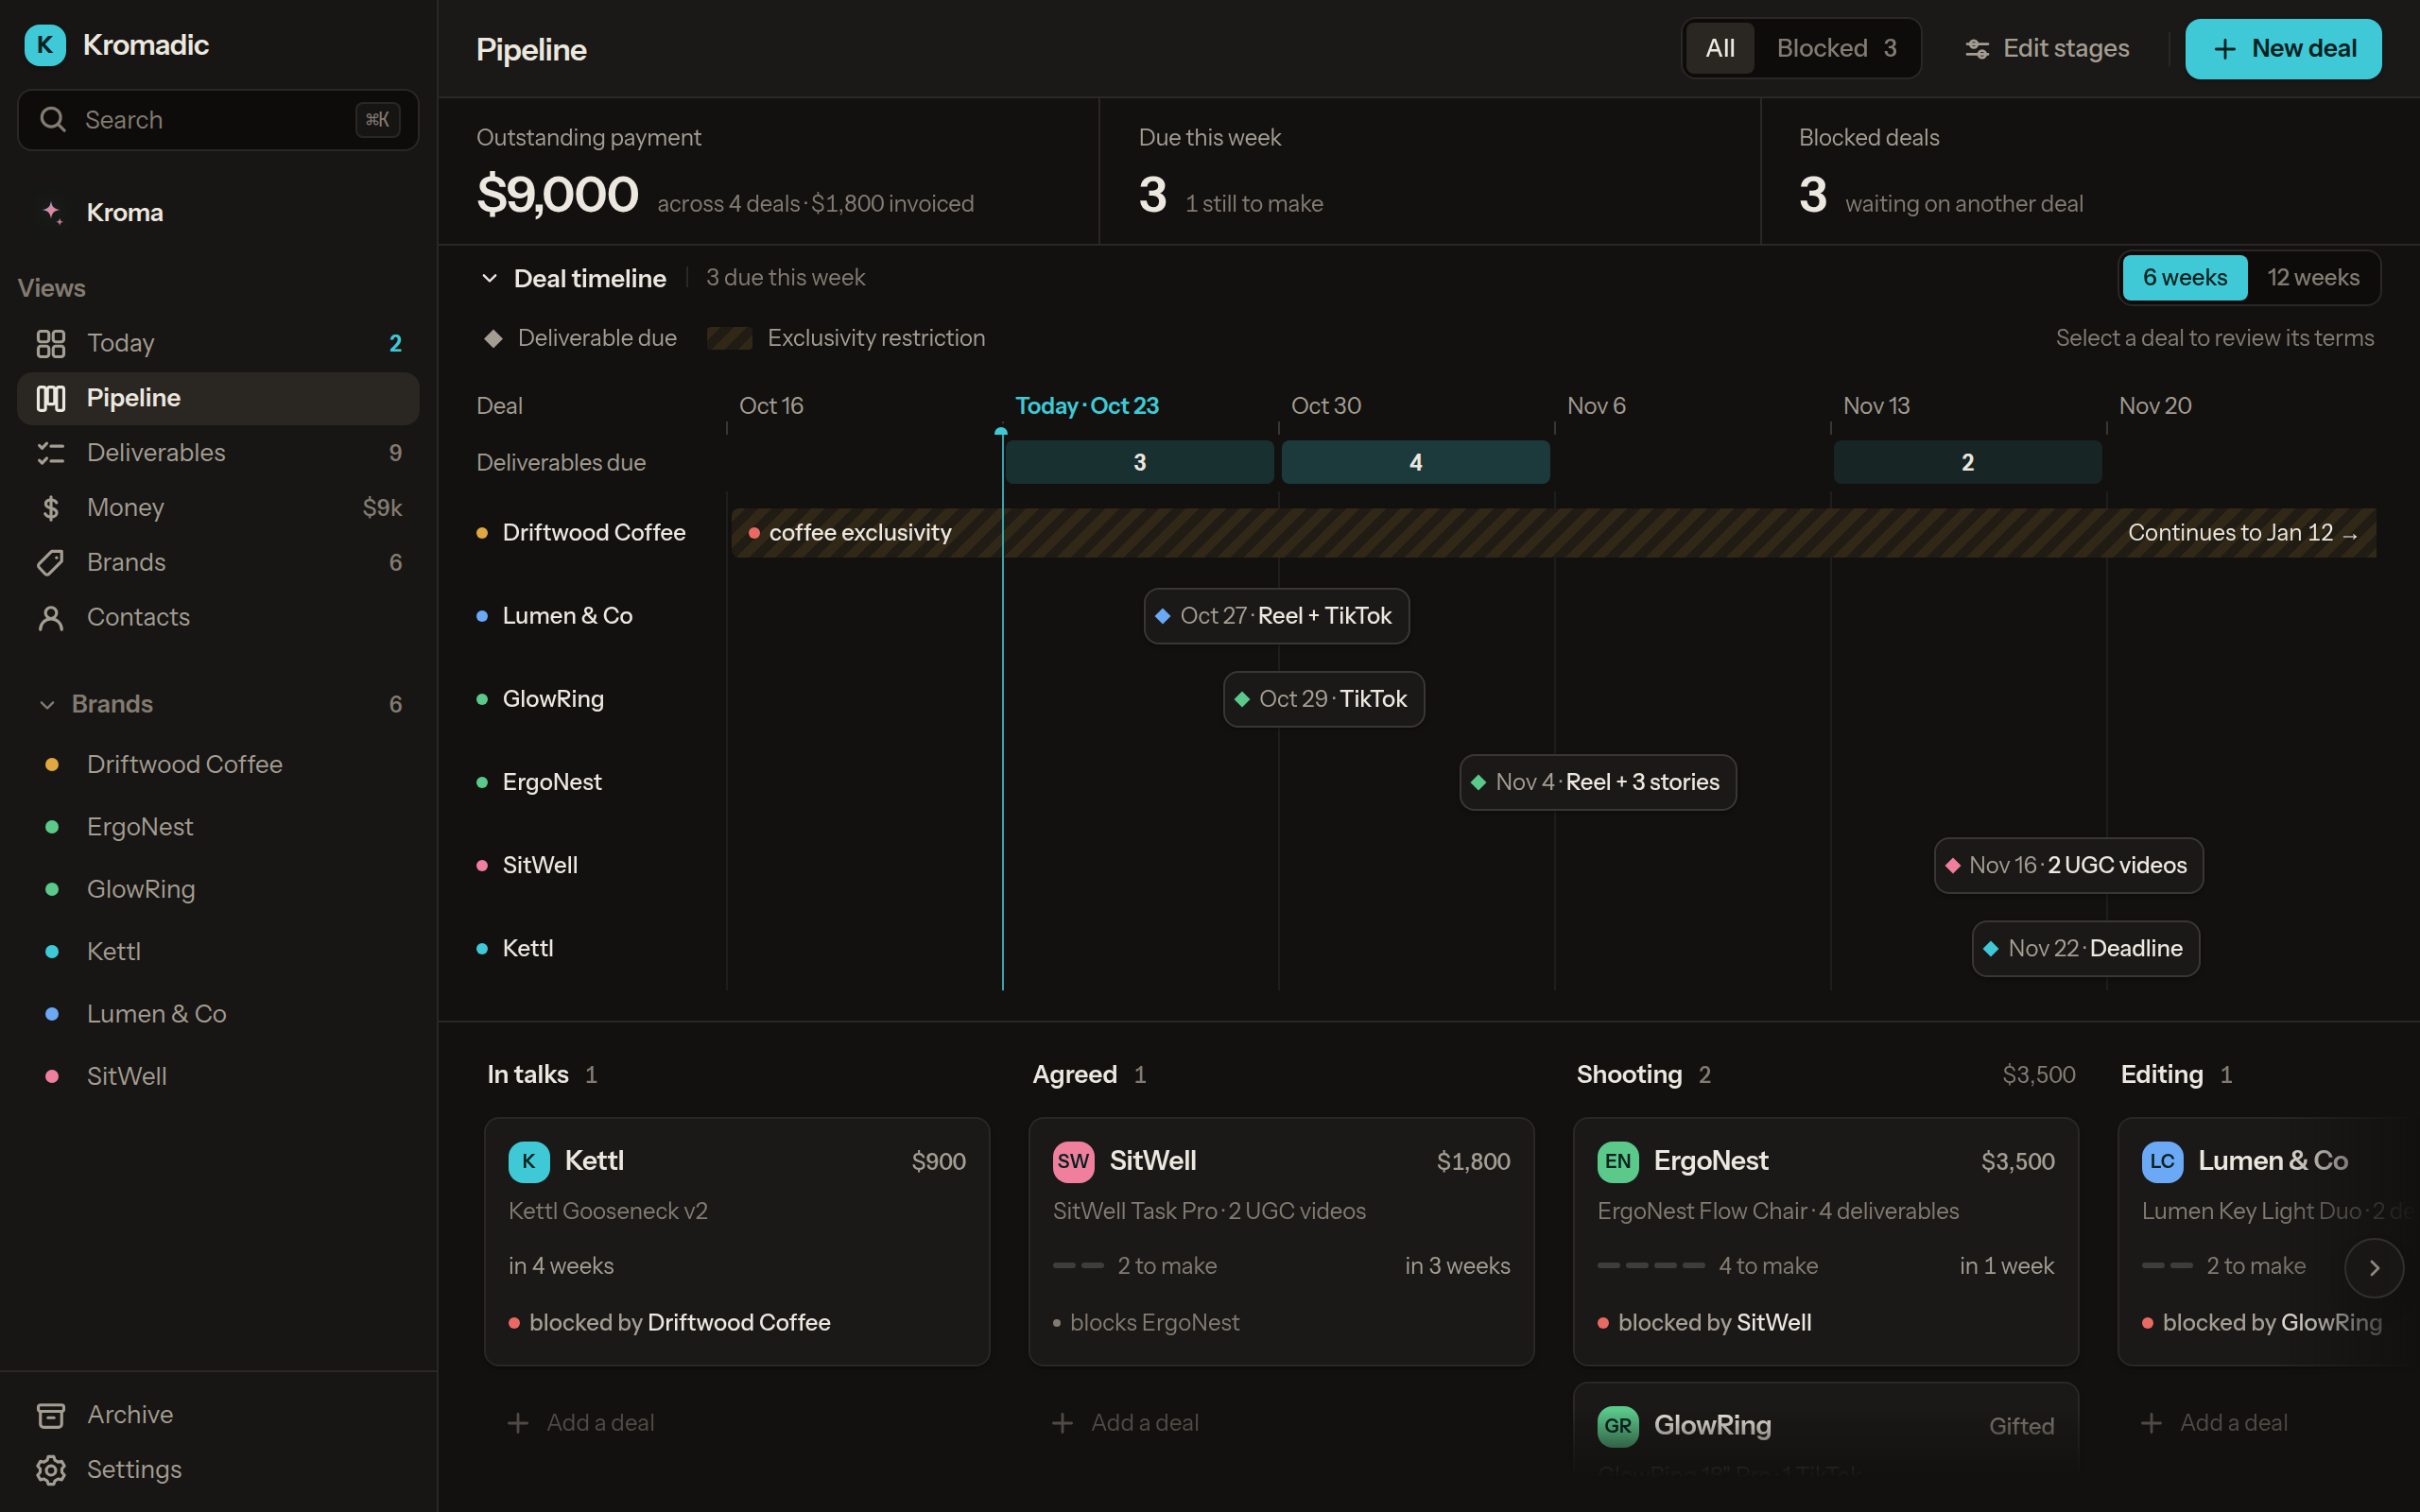Image resolution: width=2420 pixels, height=1512 pixels.
Task: Click the GR avatar on GlowRing card
Action: [x=1618, y=1426]
